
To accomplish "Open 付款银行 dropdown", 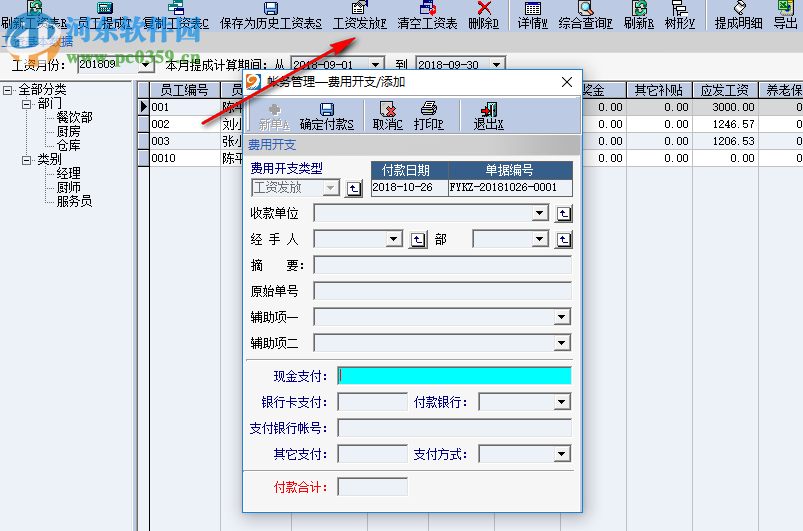I will click(562, 402).
